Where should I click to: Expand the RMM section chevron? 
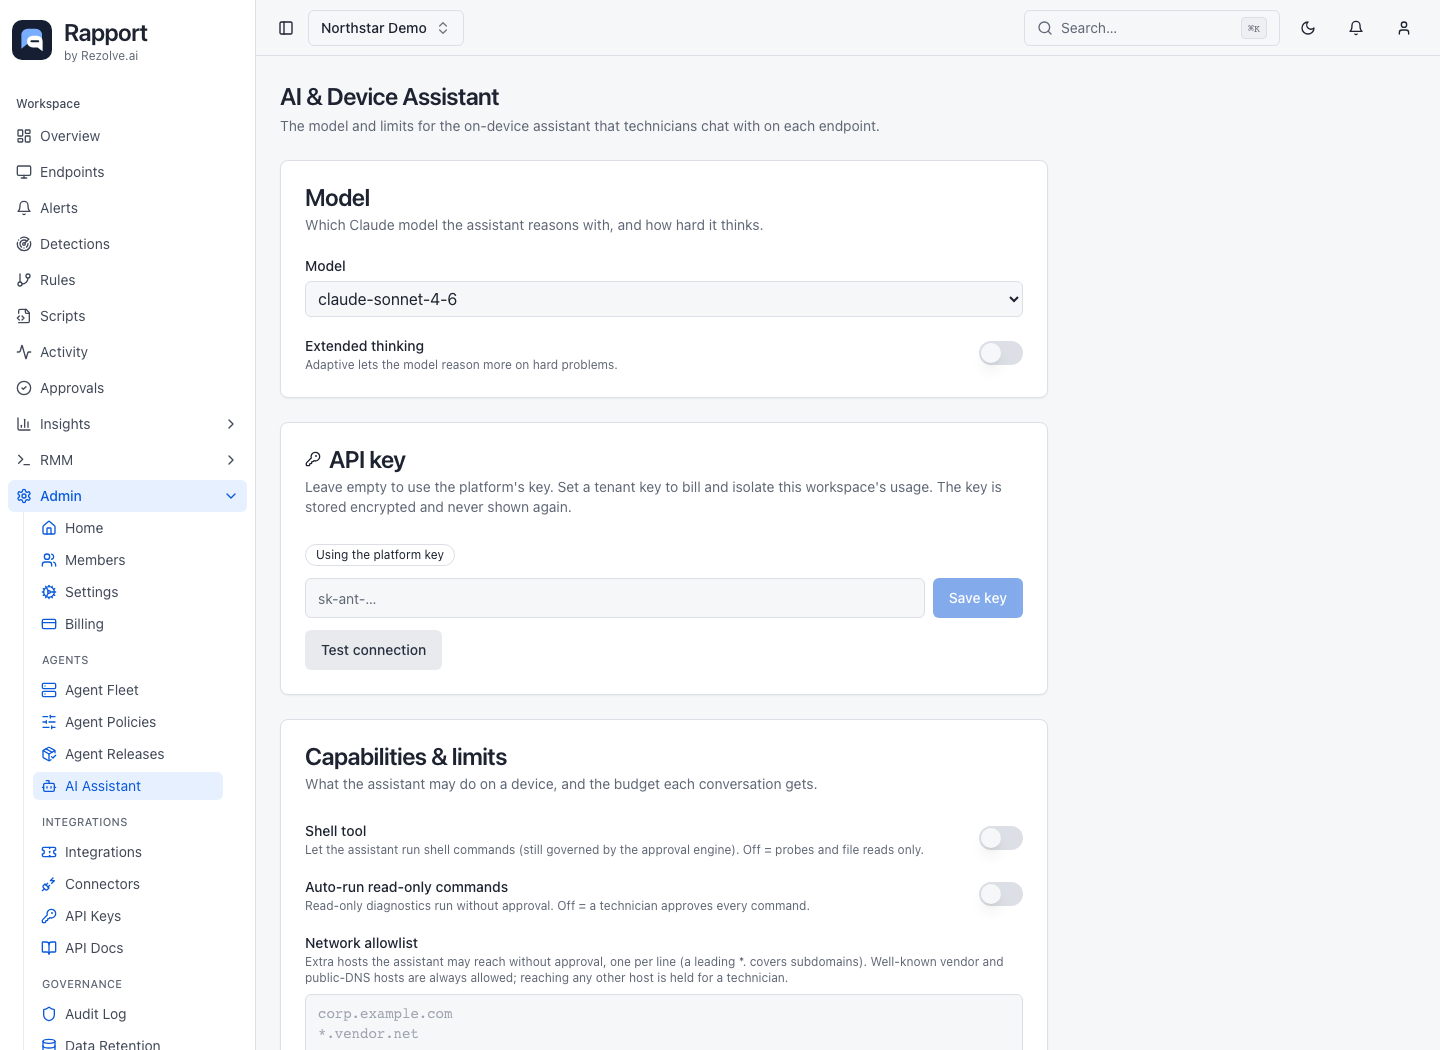pyautogui.click(x=231, y=460)
